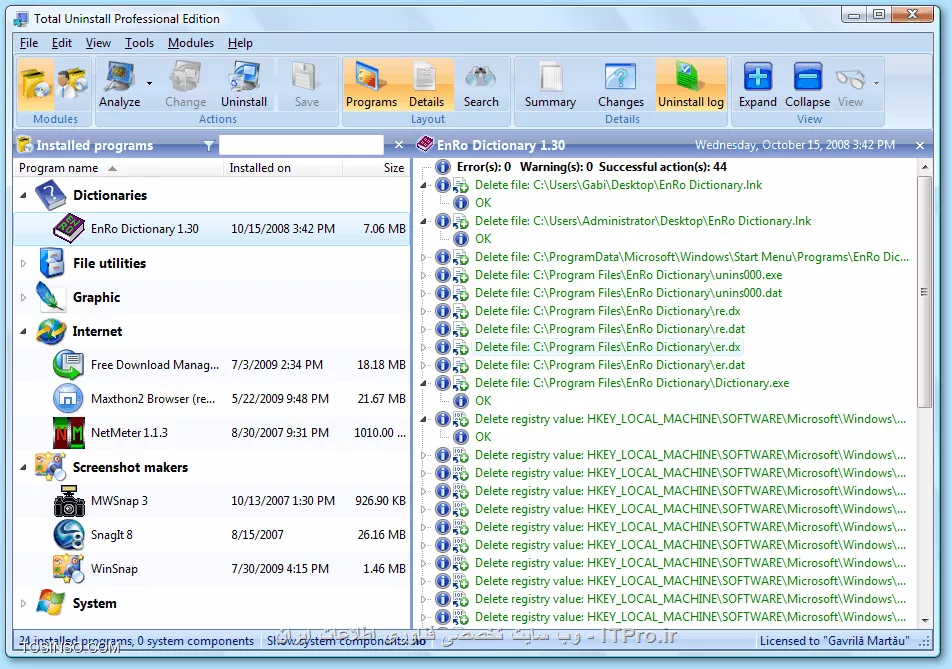Open the File menu
The height and width of the screenshot is (669, 952).
tap(29, 43)
